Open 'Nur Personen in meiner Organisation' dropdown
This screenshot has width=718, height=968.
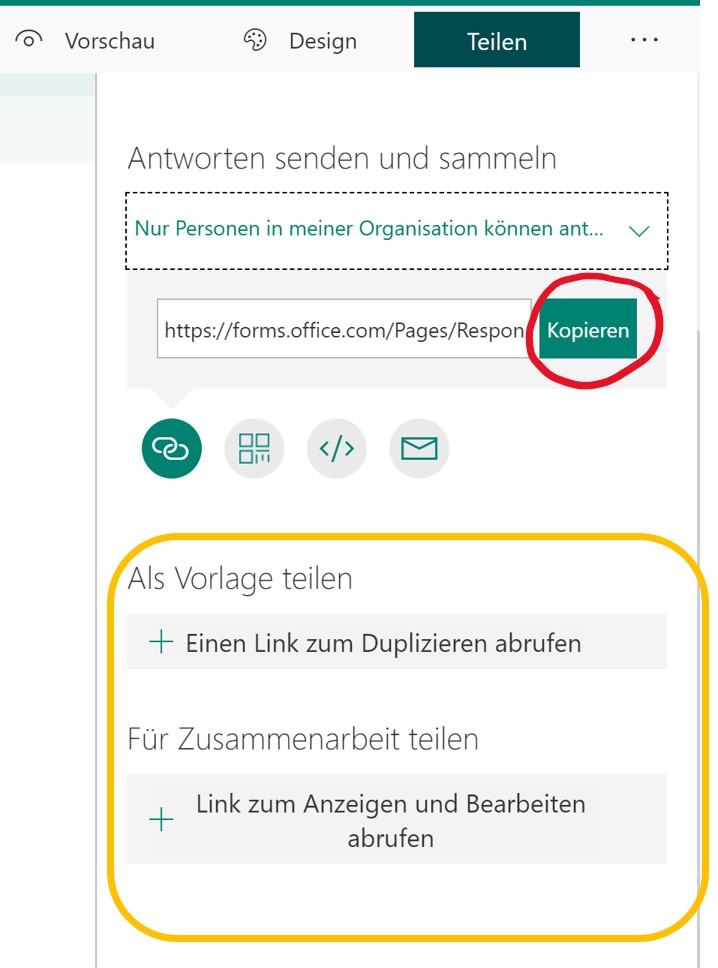[397, 231]
